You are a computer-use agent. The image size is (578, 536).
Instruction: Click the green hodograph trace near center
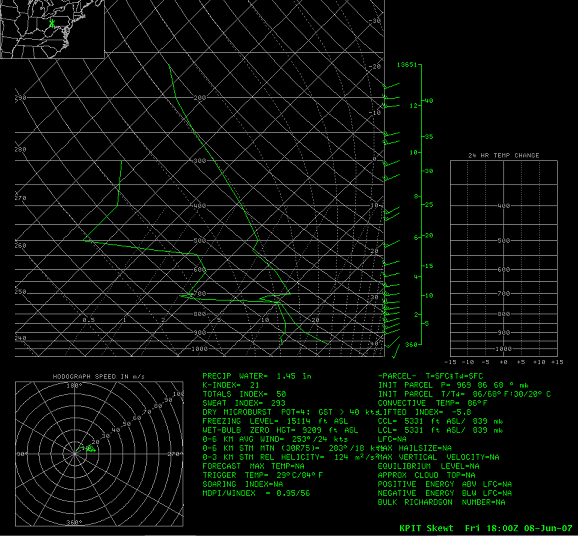click(x=86, y=449)
